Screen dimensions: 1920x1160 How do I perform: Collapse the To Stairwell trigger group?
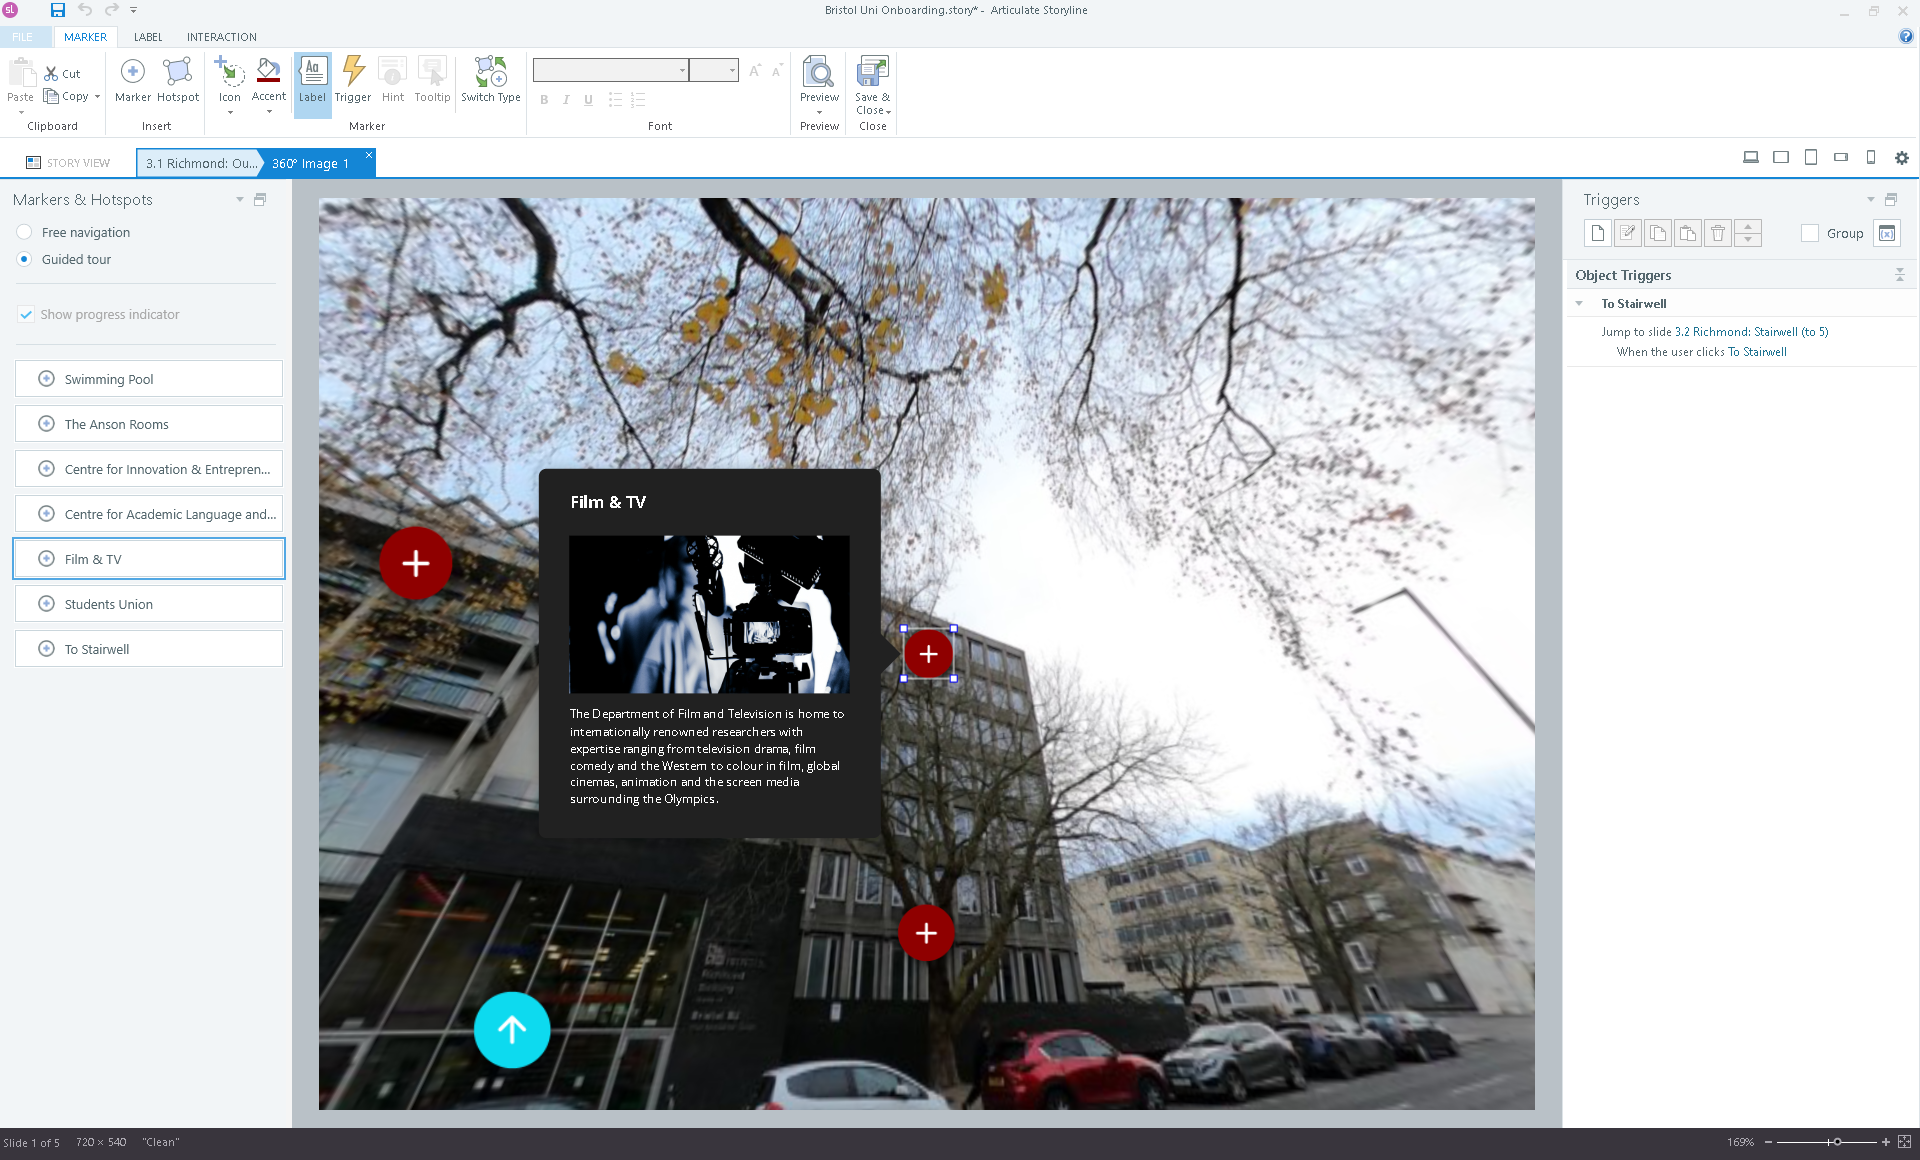tap(1579, 304)
